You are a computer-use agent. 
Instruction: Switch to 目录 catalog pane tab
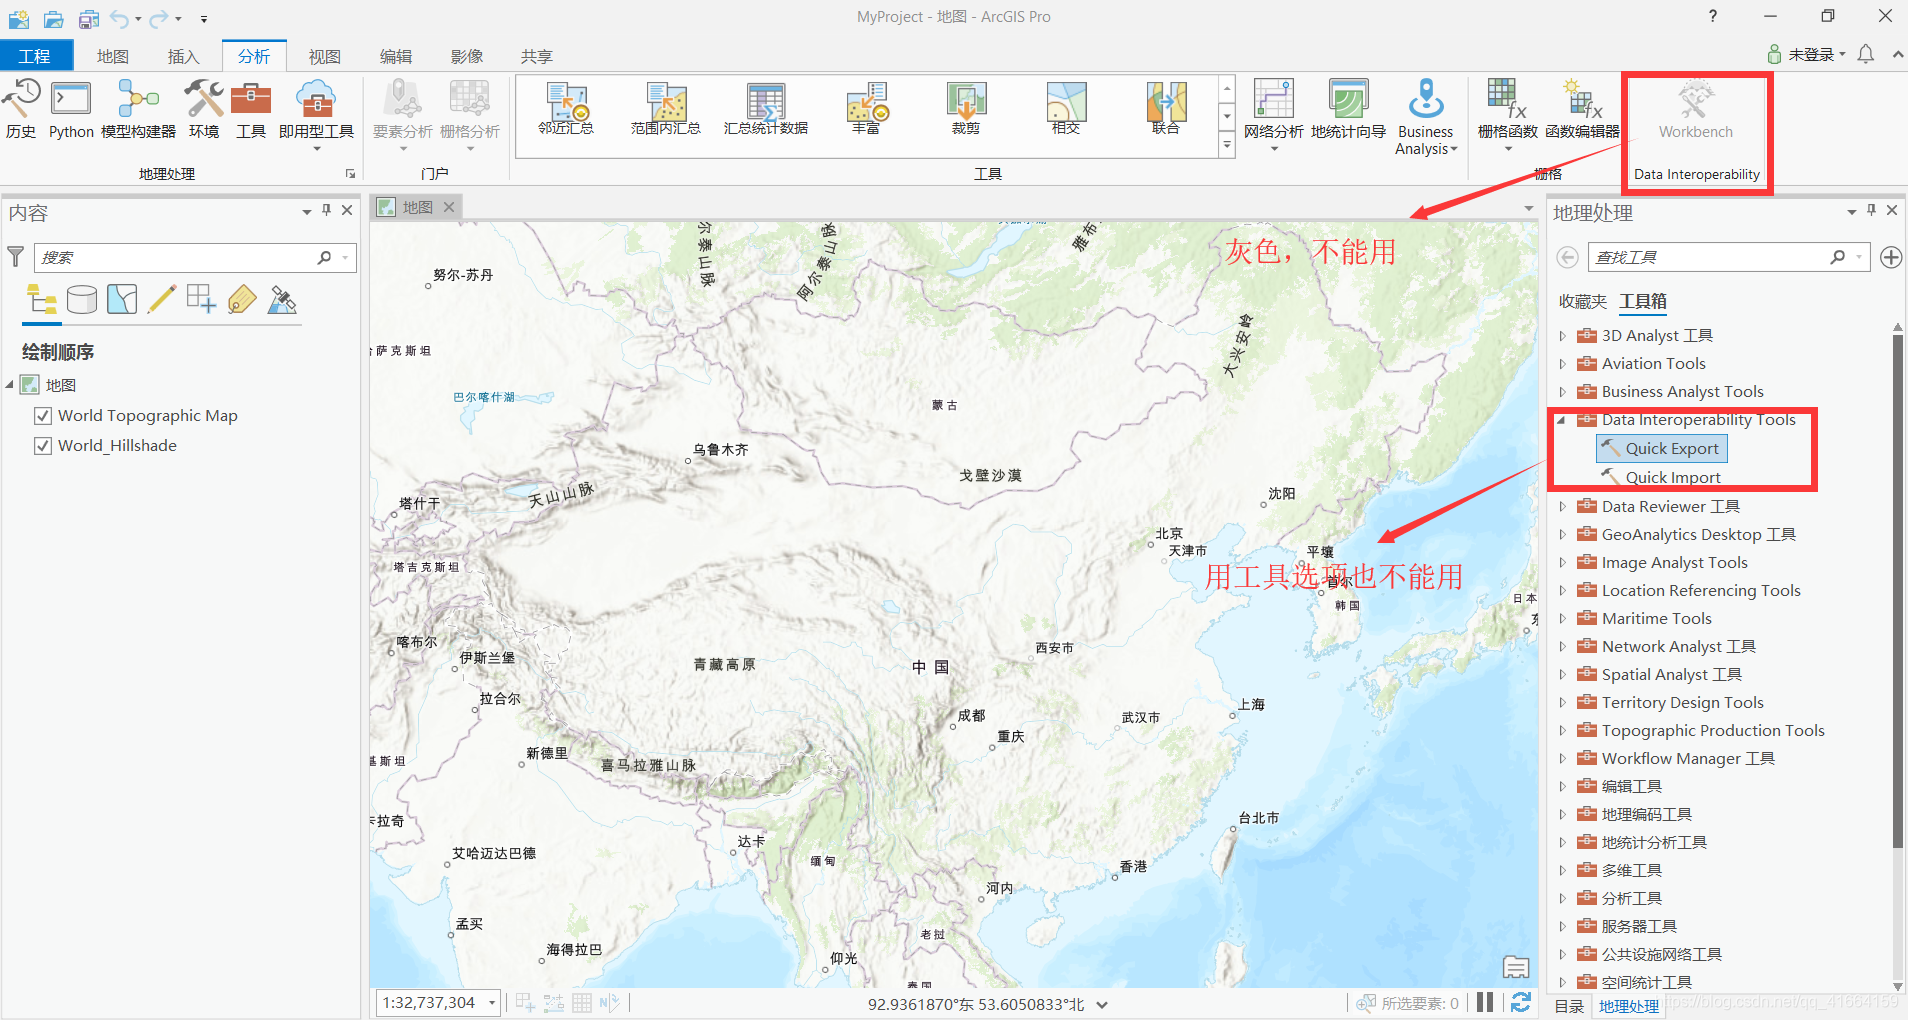(1569, 1007)
